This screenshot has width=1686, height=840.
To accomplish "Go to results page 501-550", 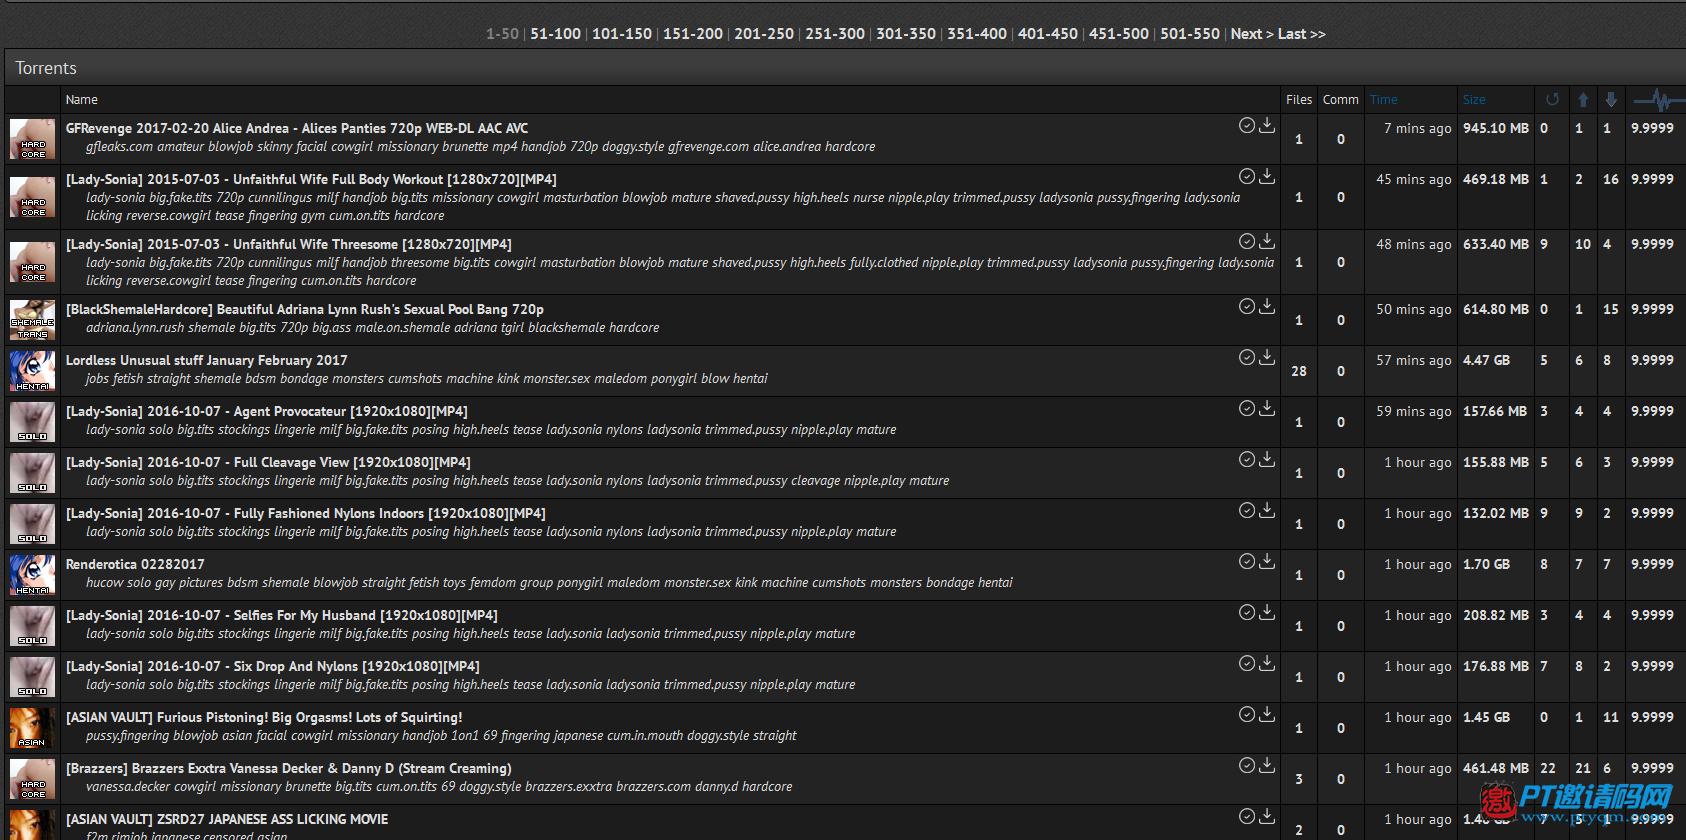I will (1190, 34).
